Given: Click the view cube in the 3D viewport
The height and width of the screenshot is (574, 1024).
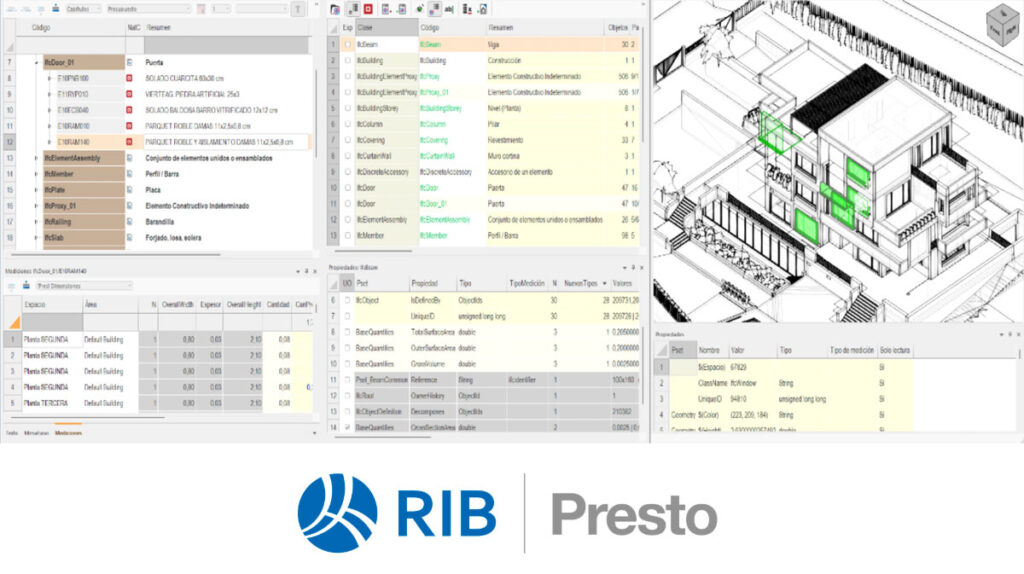Looking at the screenshot, I should click(1003, 25).
